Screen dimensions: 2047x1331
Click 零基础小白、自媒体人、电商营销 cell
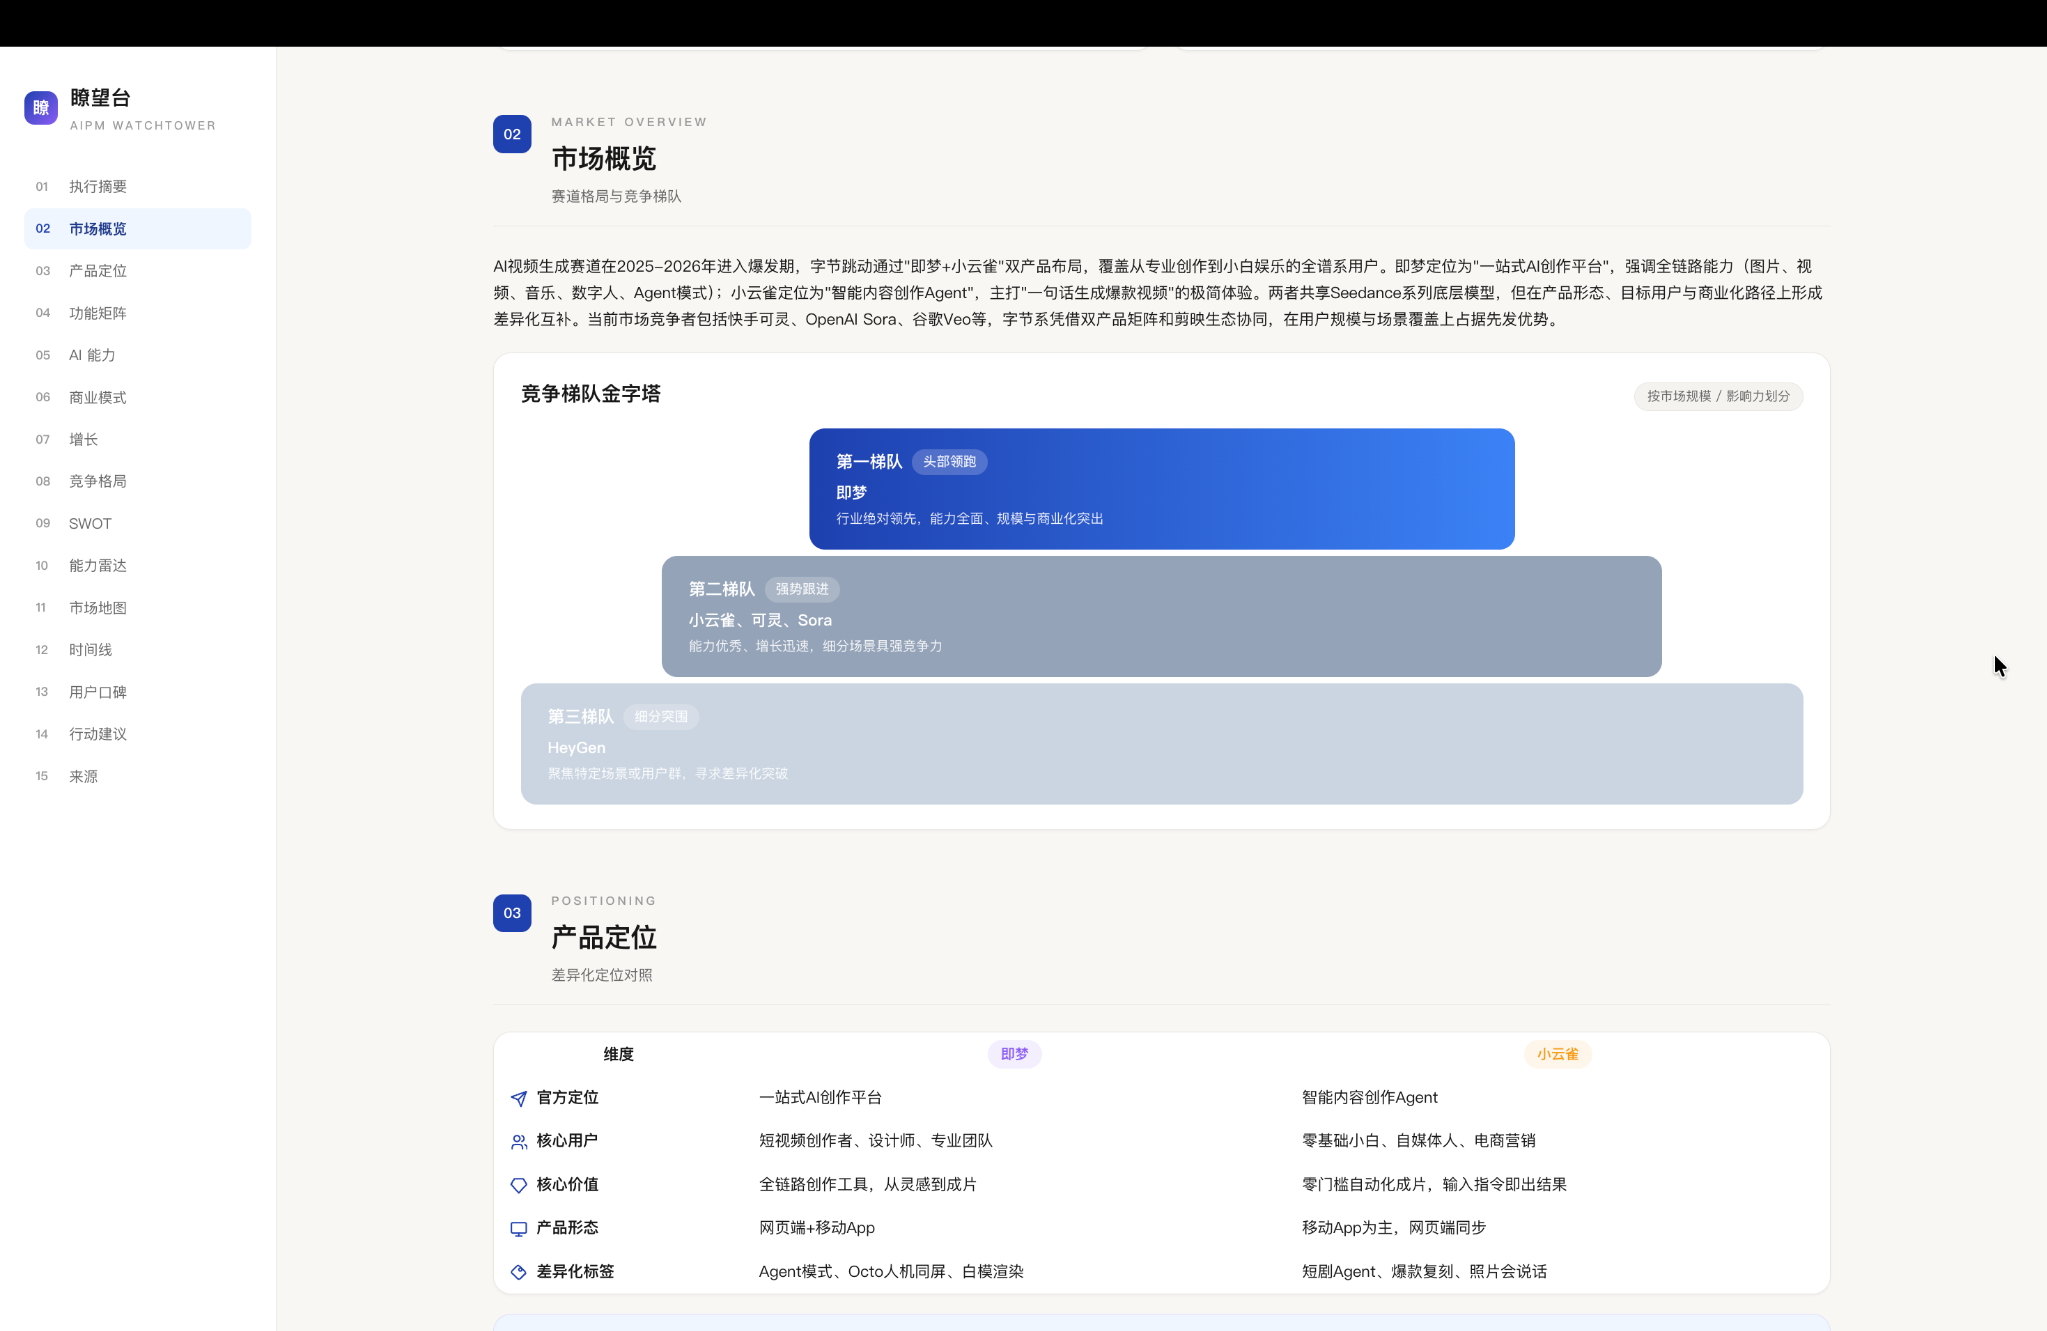tap(1418, 1141)
